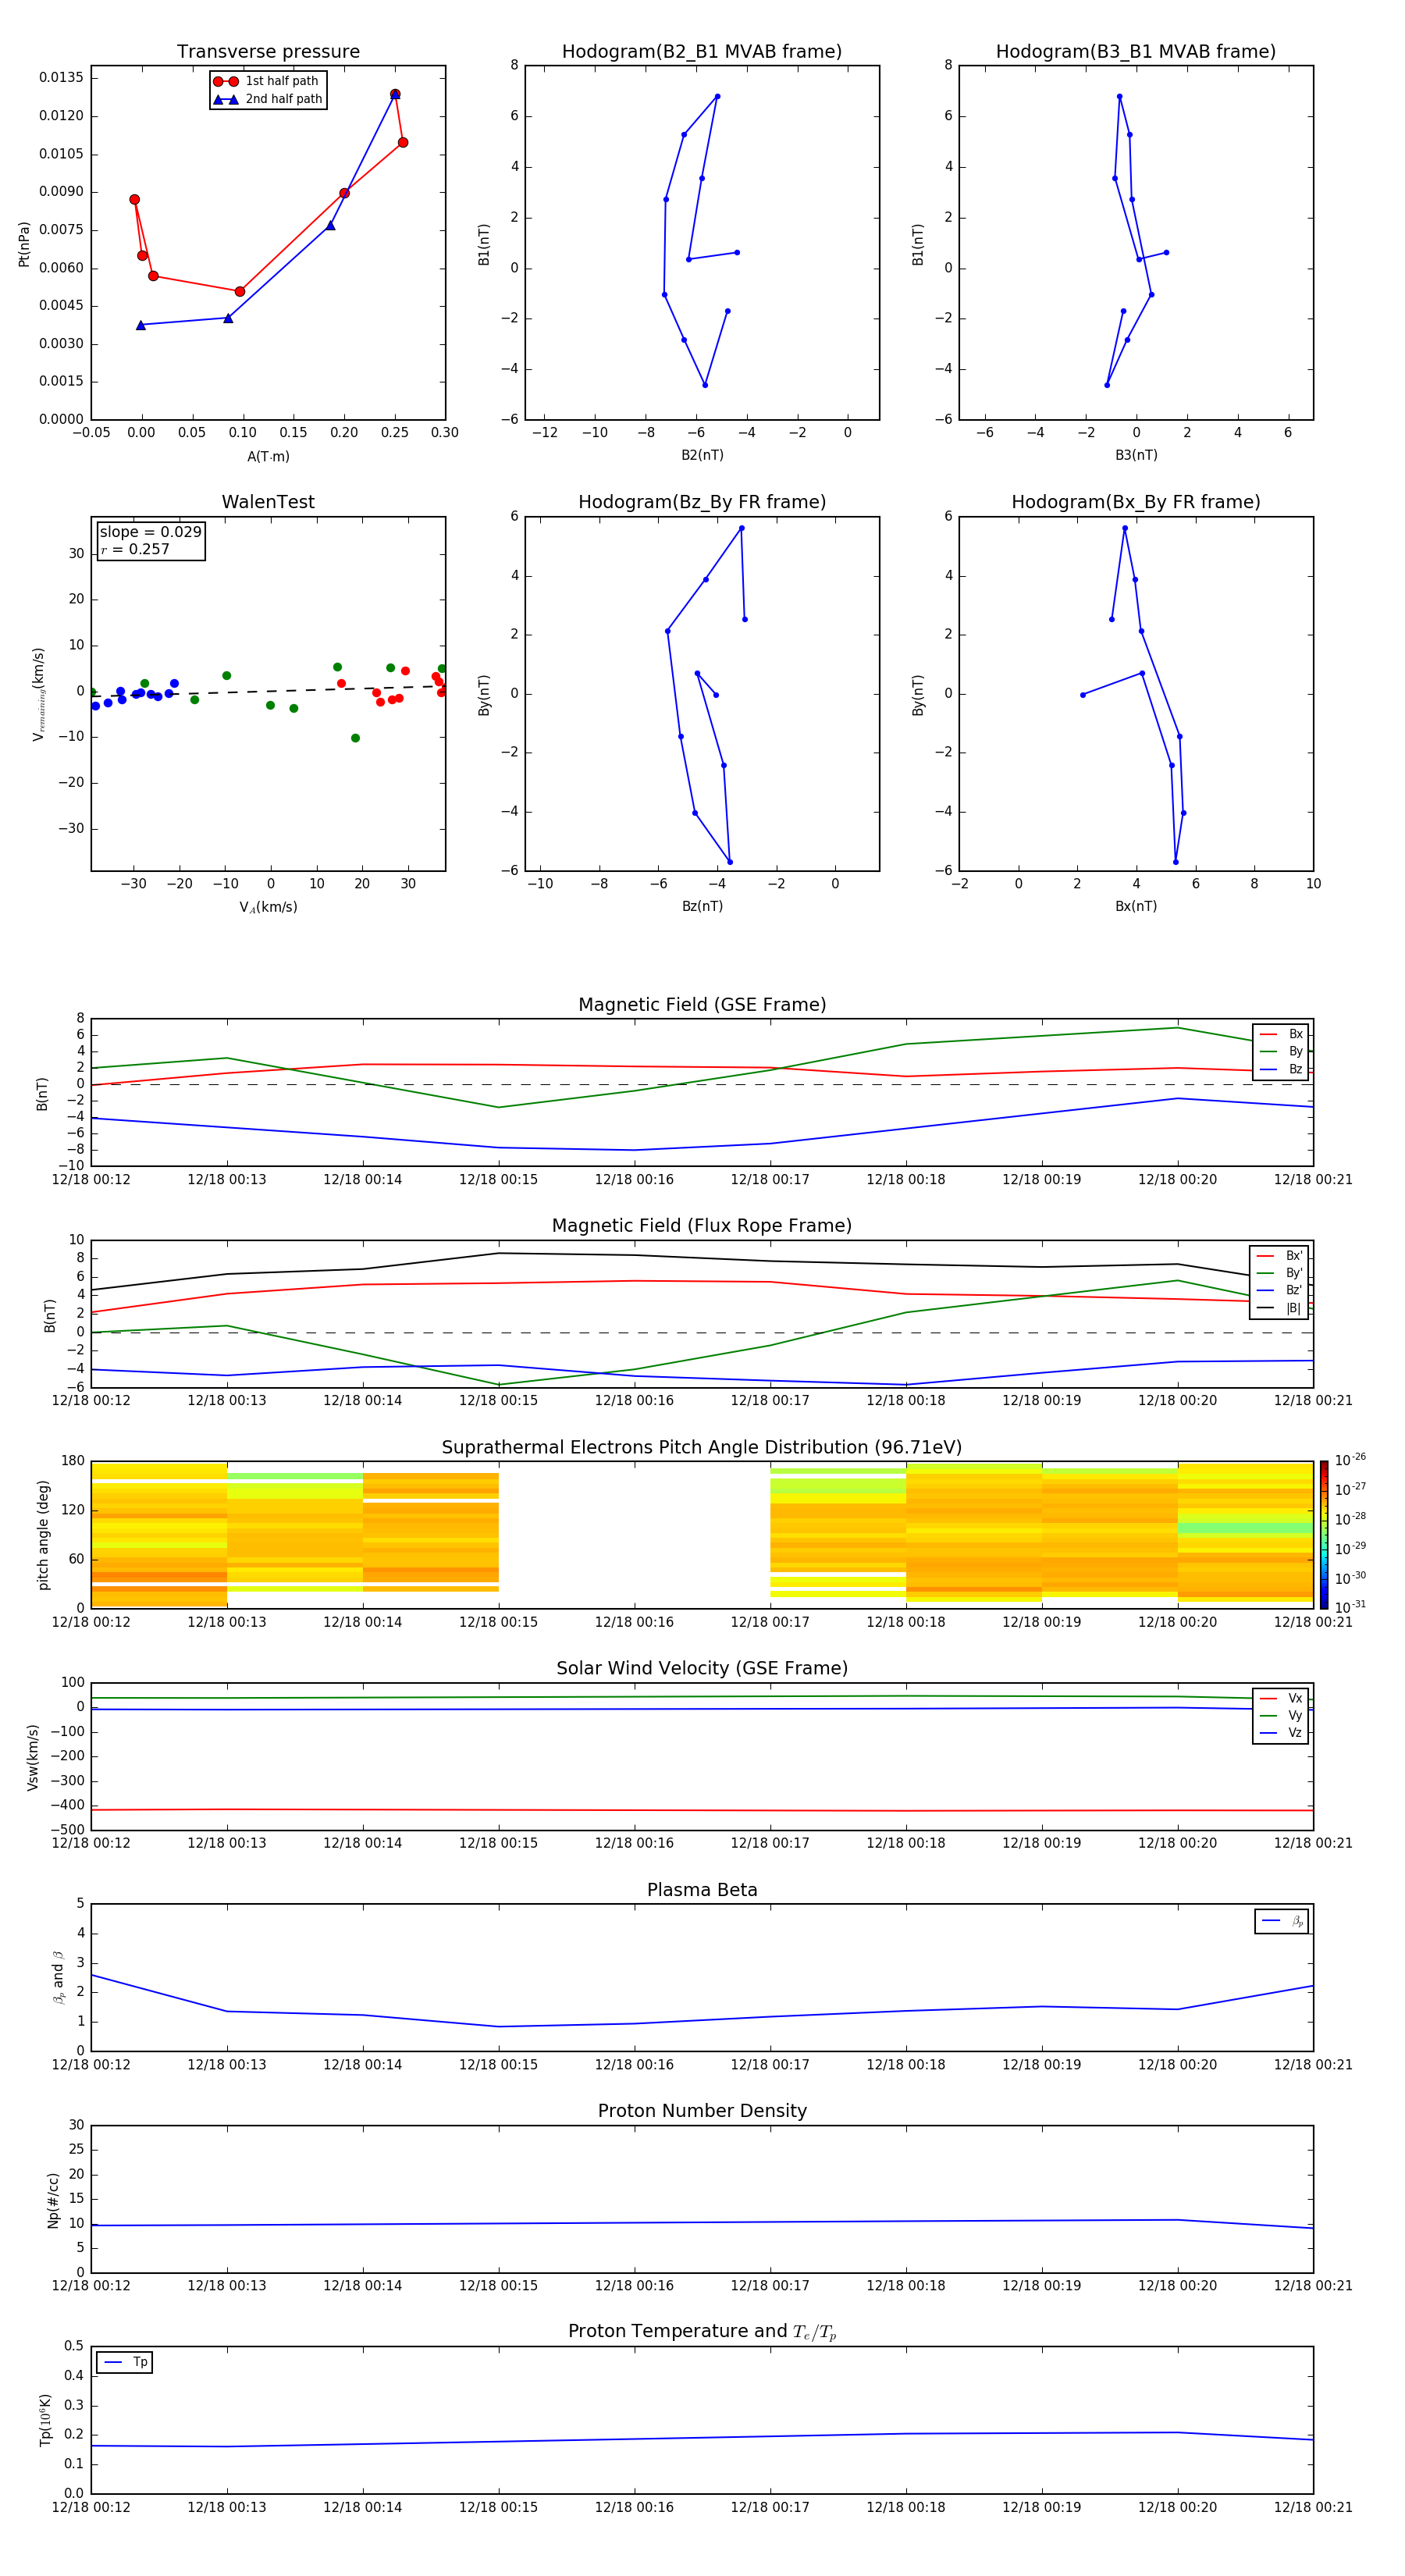This screenshot has width=1405, height=2576.
Task: Click the 'Bz(nT)' x-axis label
Action: pyautogui.click(x=702, y=906)
